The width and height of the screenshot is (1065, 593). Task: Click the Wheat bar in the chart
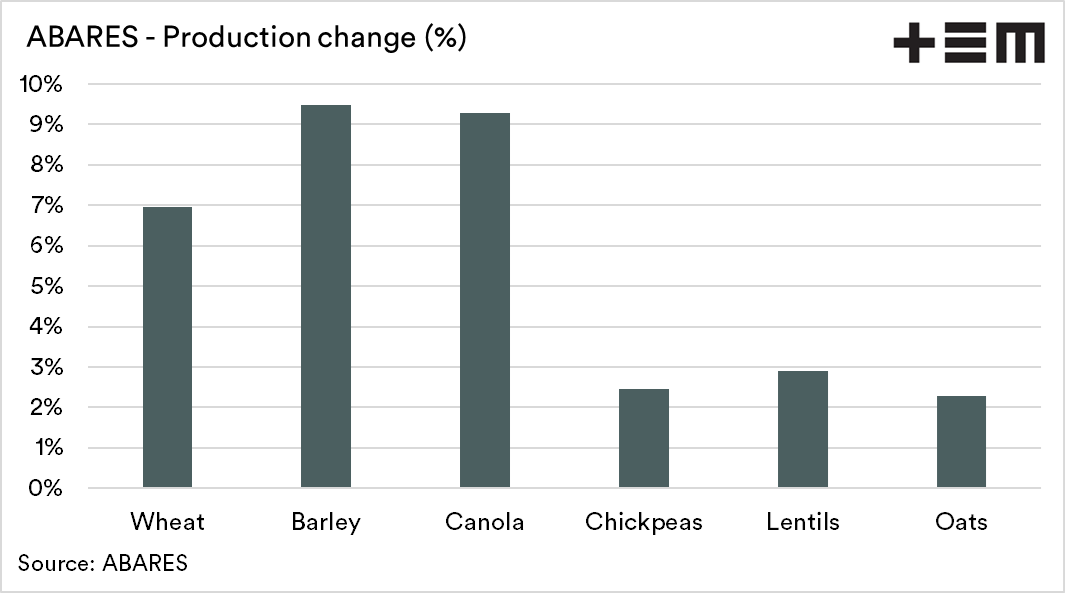coord(167,347)
